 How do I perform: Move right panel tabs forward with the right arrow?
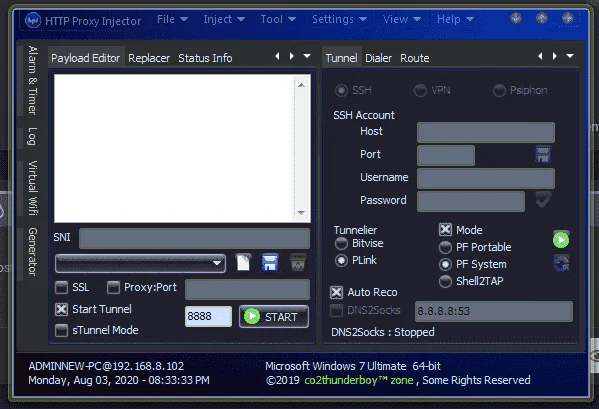click(x=555, y=56)
